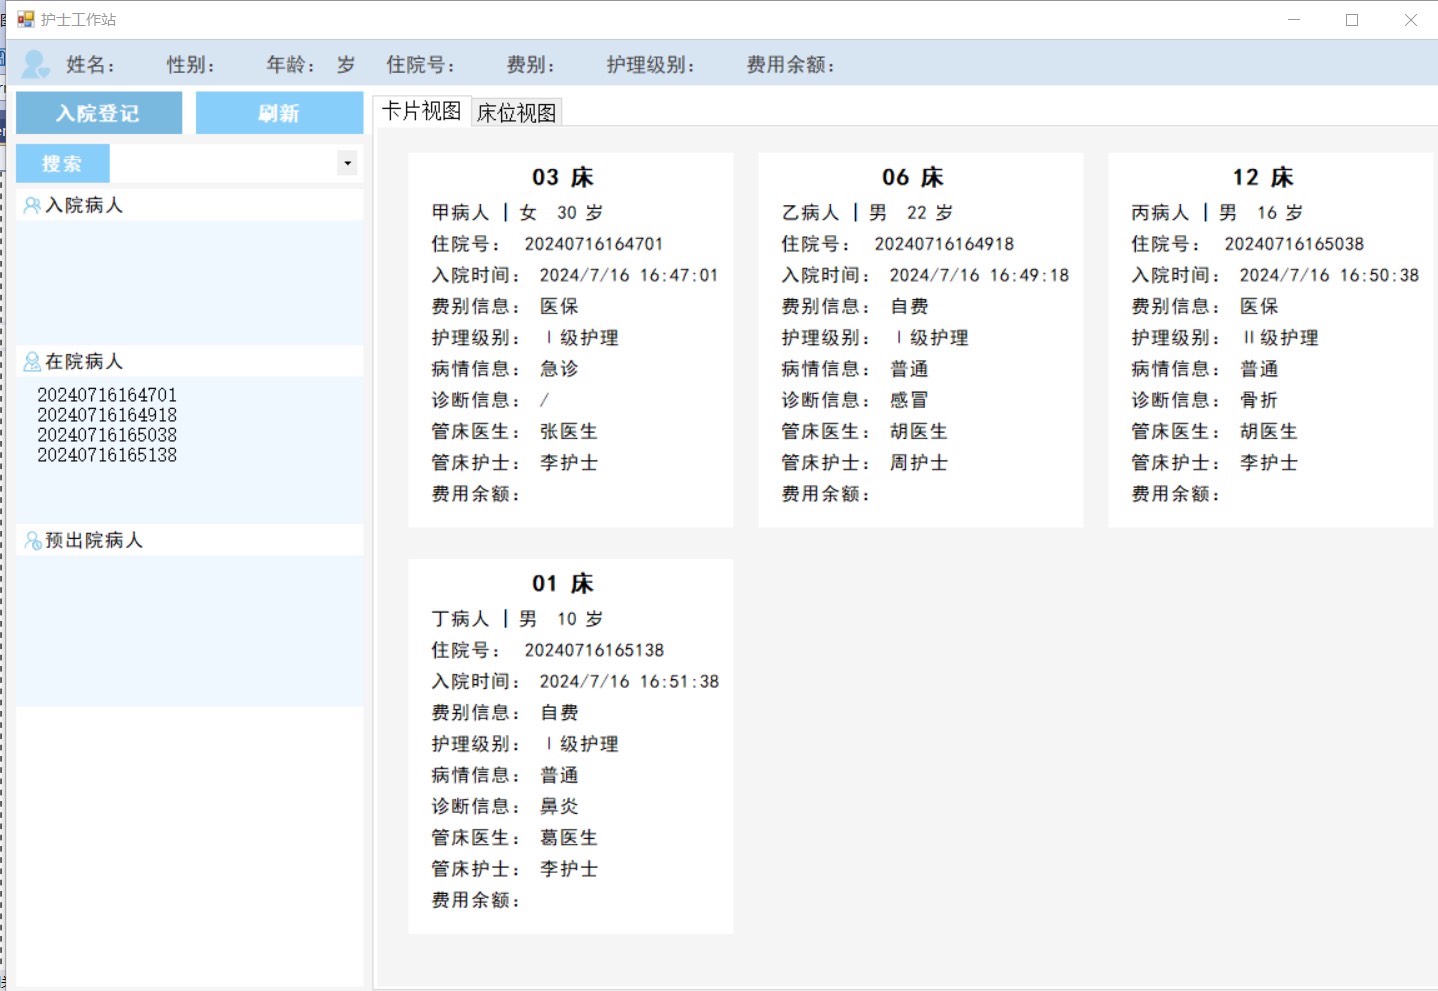This screenshot has height=991, width=1438.
Task: Select the 卡片视图 tab
Action: 421,111
